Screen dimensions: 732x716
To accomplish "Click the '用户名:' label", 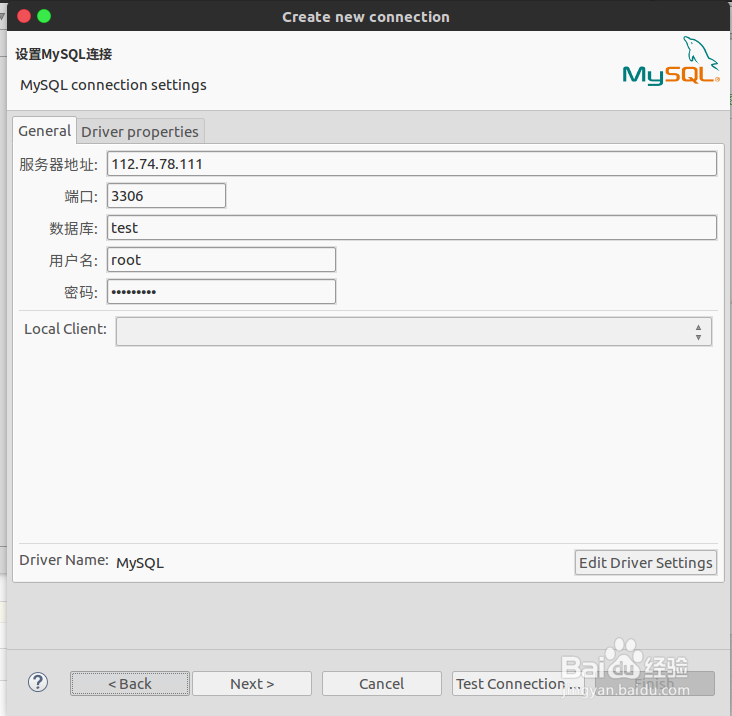I will (73, 260).
